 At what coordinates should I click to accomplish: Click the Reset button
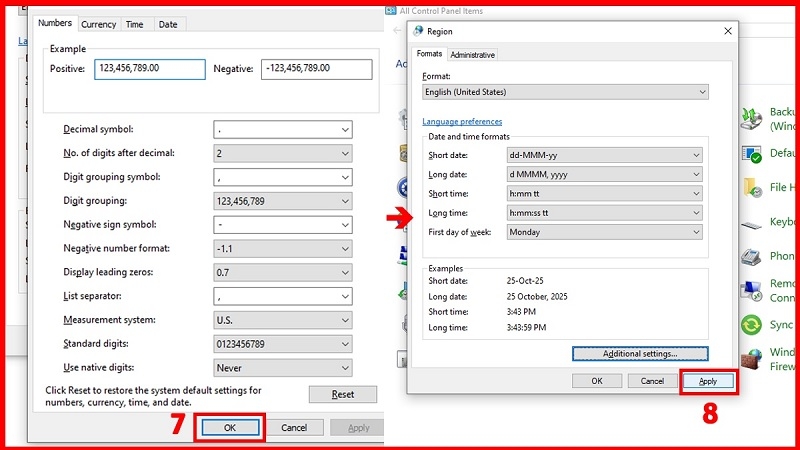[343, 394]
